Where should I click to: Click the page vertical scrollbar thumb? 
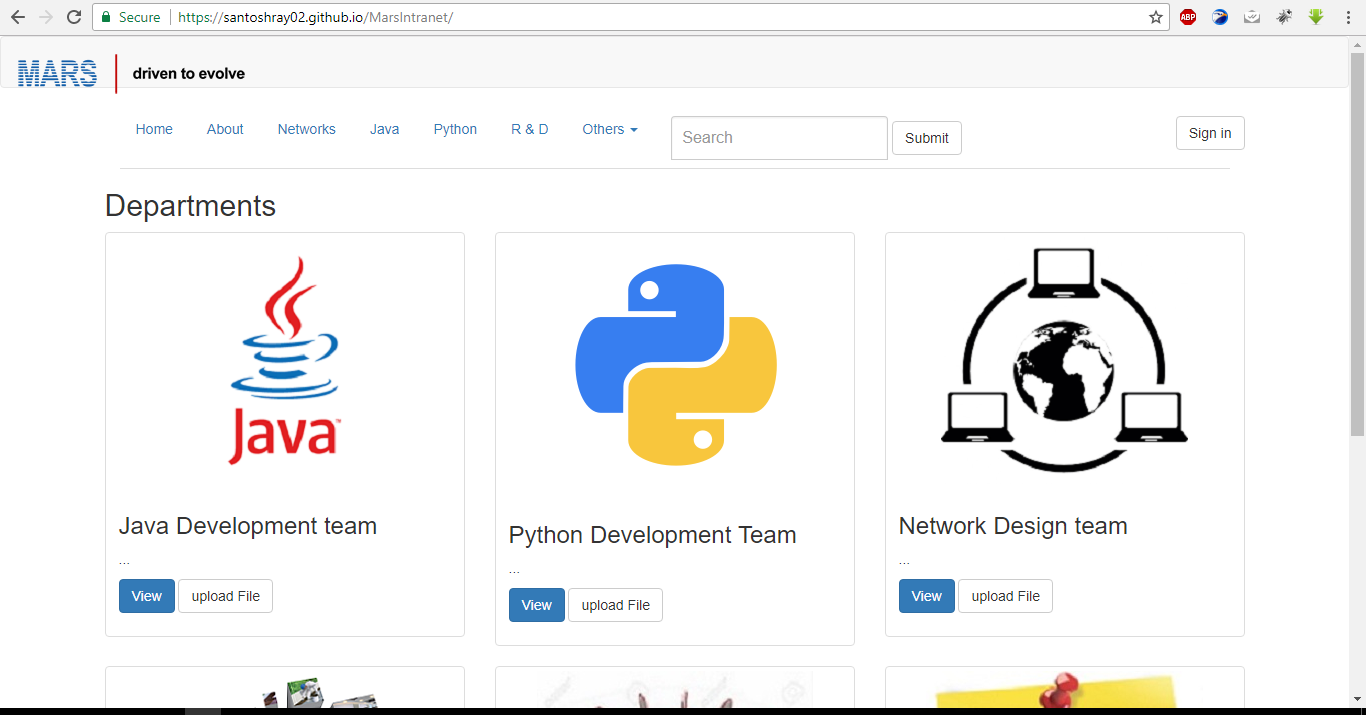click(1357, 243)
